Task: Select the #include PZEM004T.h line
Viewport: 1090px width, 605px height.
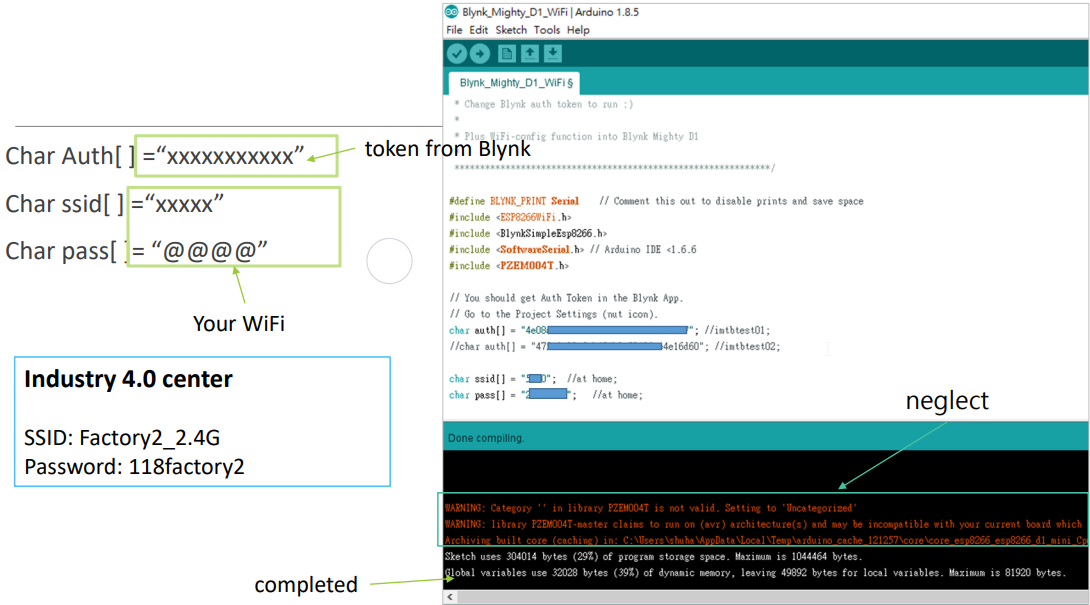Action: [x=510, y=265]
